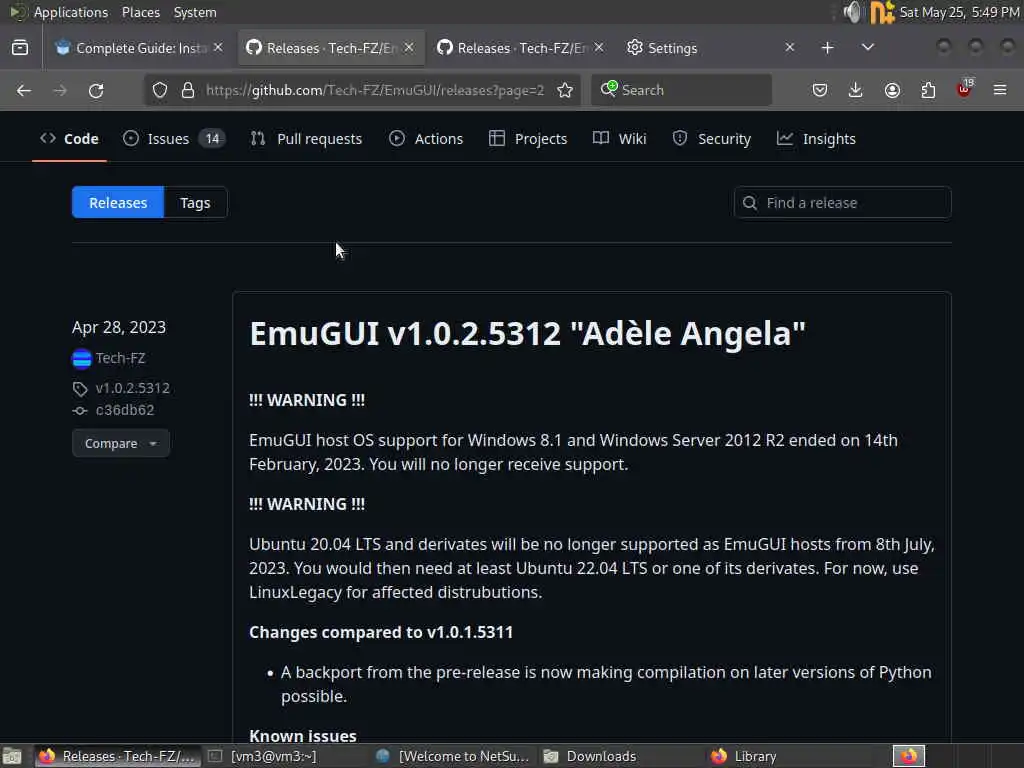Open Firefox hamburger application menu
The height and width of the screenshot is (768, 1024).
click(x=1000, y=90)
